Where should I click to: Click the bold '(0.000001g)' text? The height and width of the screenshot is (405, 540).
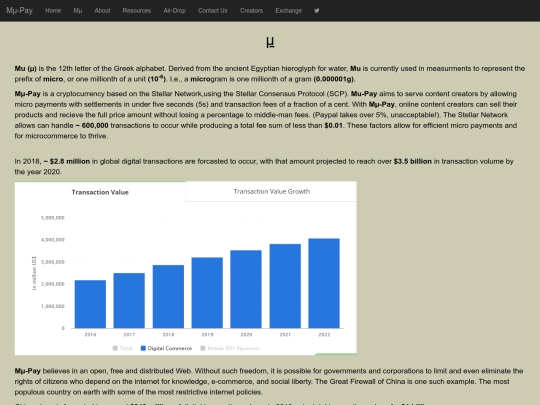(x=333, y=79)
